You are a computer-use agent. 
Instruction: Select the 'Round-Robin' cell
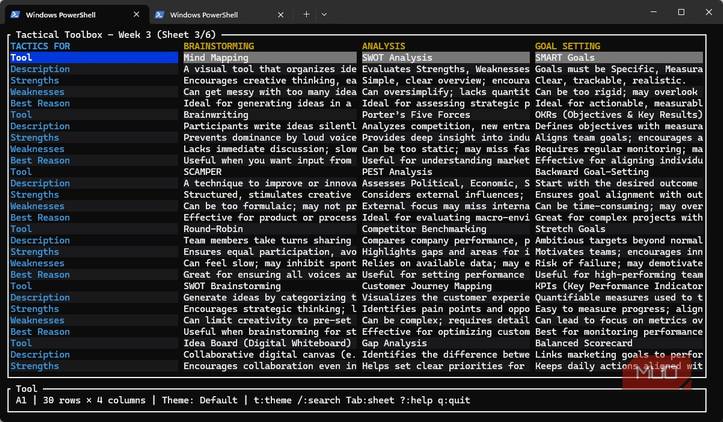[x=270, y=229]
